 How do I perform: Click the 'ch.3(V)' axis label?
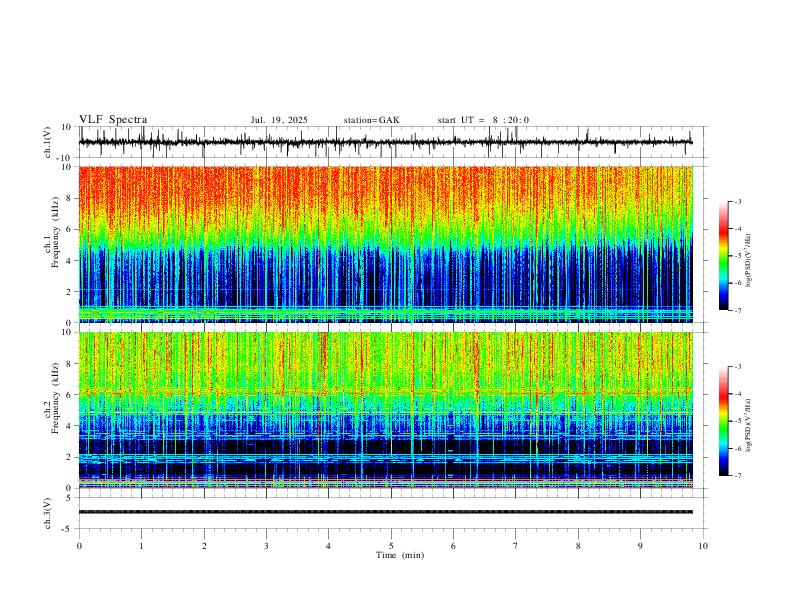[48, 513]
